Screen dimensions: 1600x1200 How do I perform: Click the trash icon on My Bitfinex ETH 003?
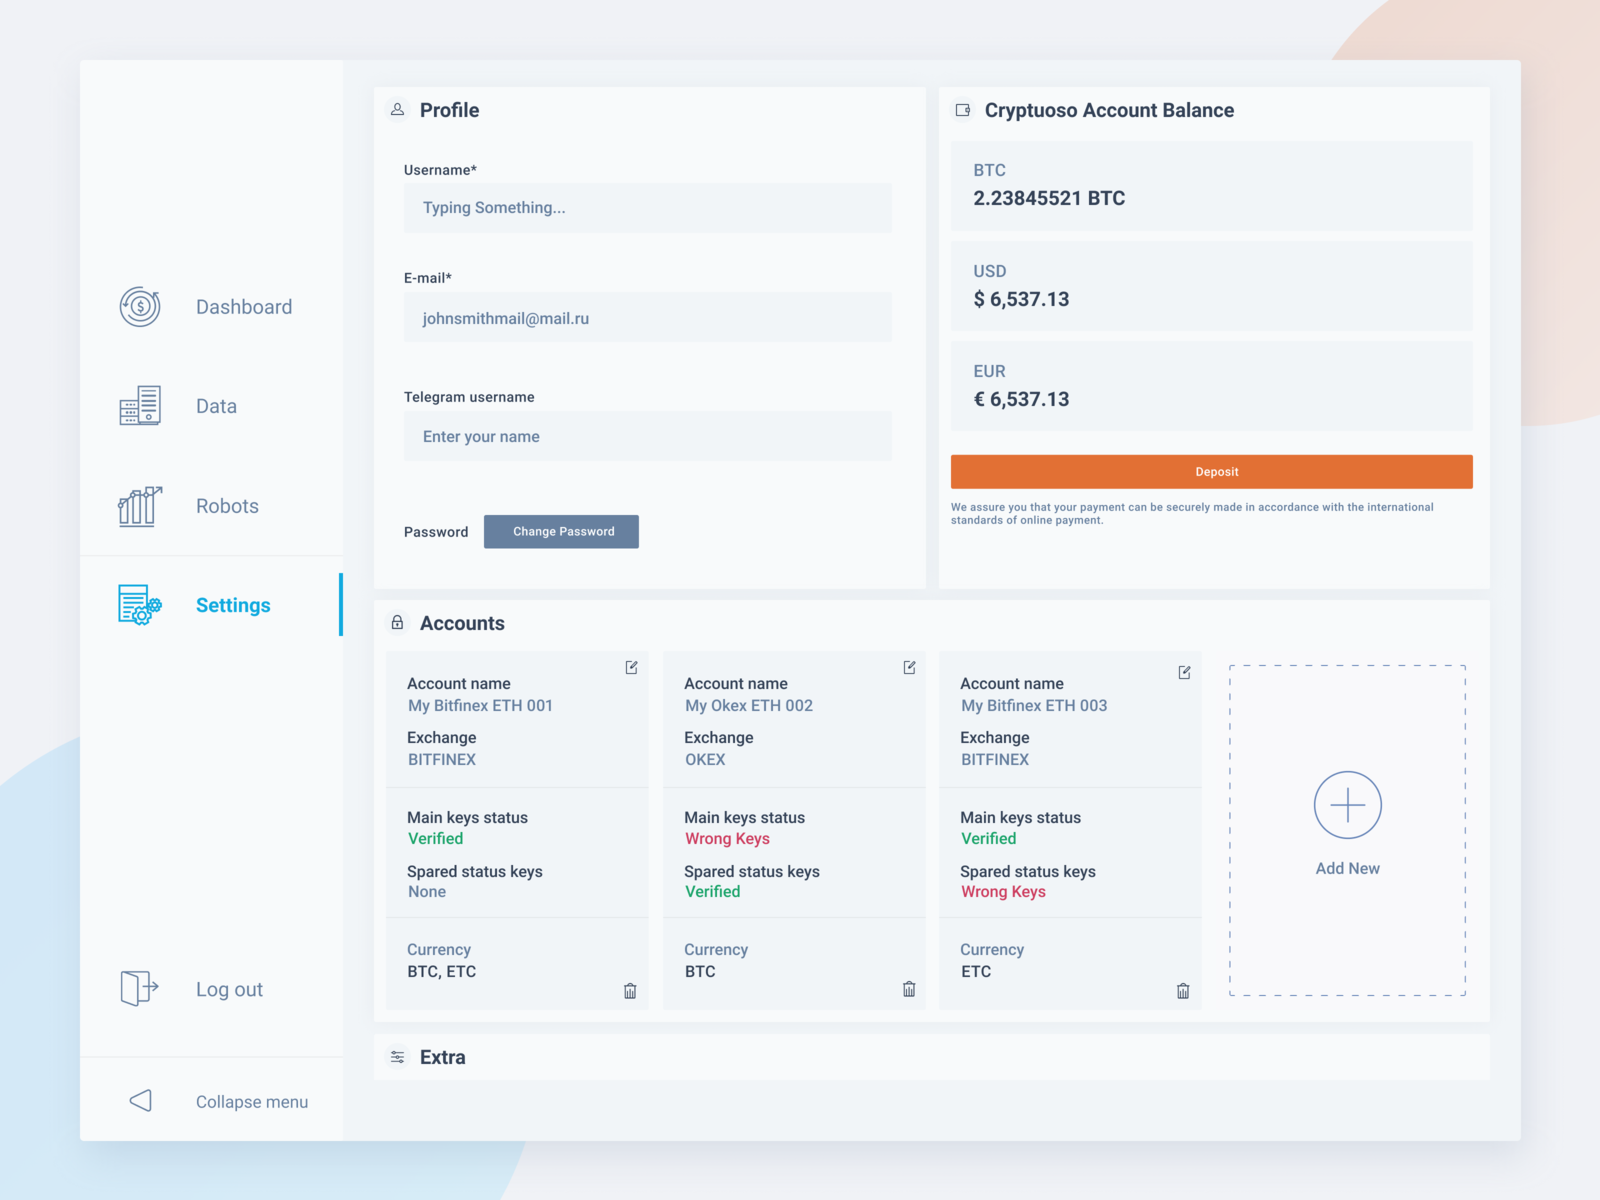[x=1184, y=991]
